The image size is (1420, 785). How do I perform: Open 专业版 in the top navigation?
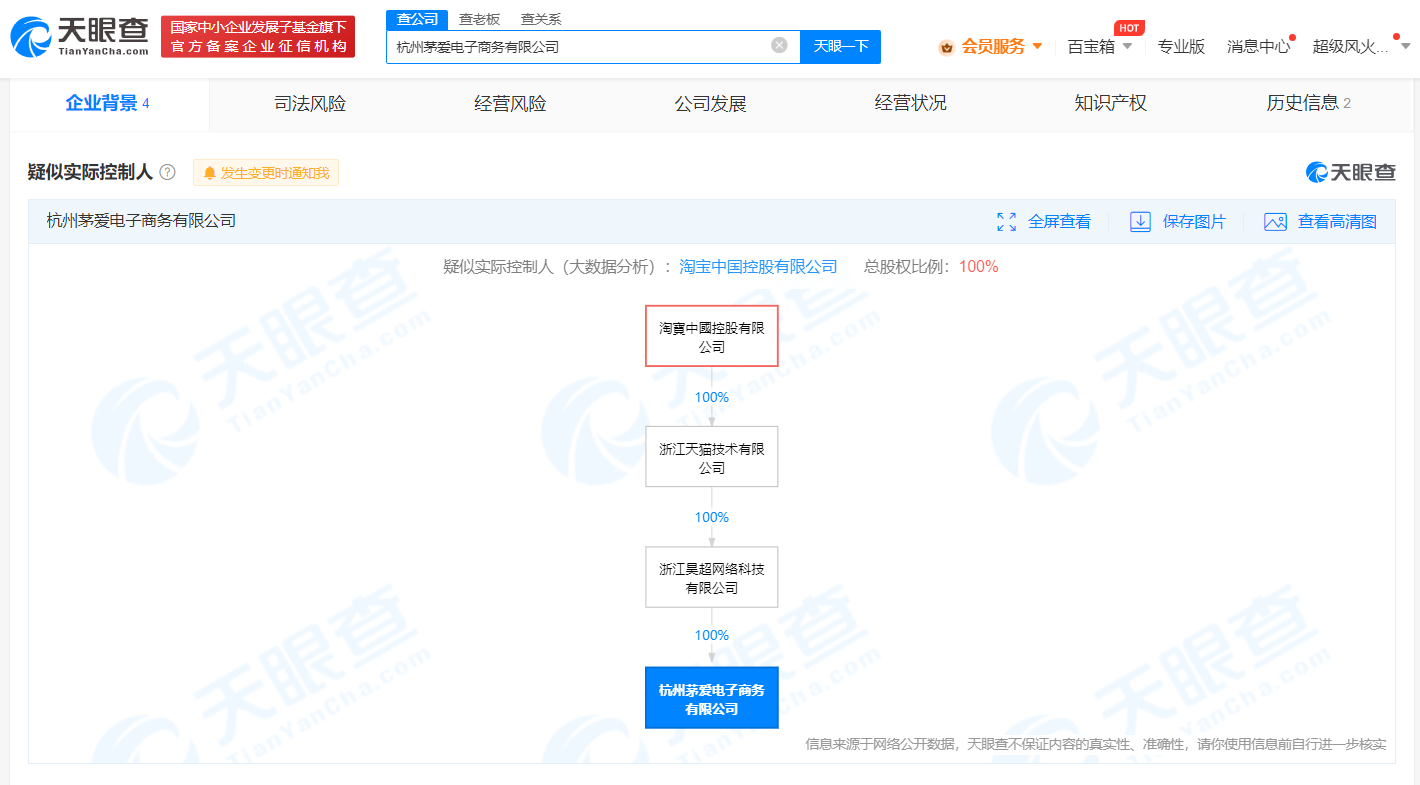pyautogui.click(x=1181, y=46)
